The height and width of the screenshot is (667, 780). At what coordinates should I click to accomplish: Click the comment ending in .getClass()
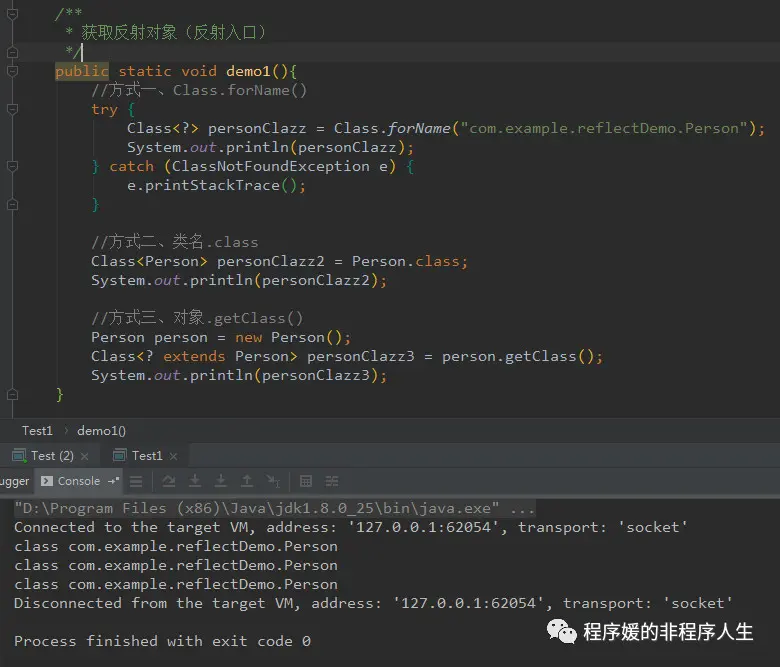pyautogui.click(x=197, y=318)
